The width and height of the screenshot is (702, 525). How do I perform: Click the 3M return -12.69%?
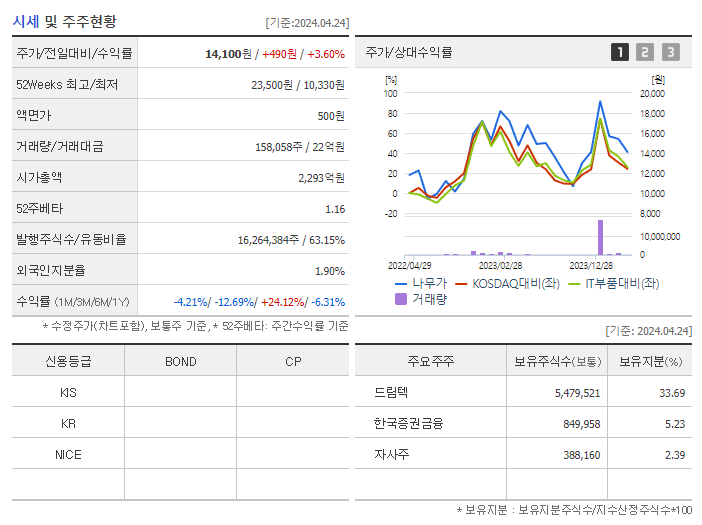point(235,302)
